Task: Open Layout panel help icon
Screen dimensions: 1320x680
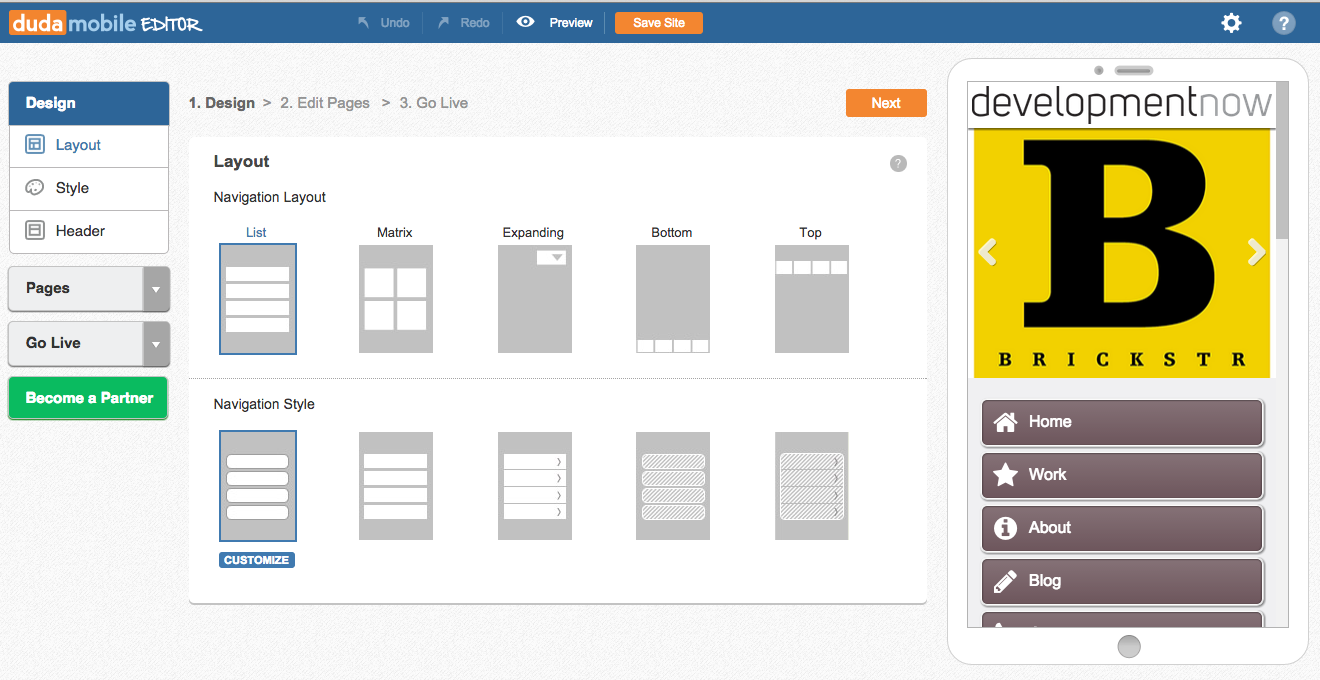Action: (x=898, y=164)
